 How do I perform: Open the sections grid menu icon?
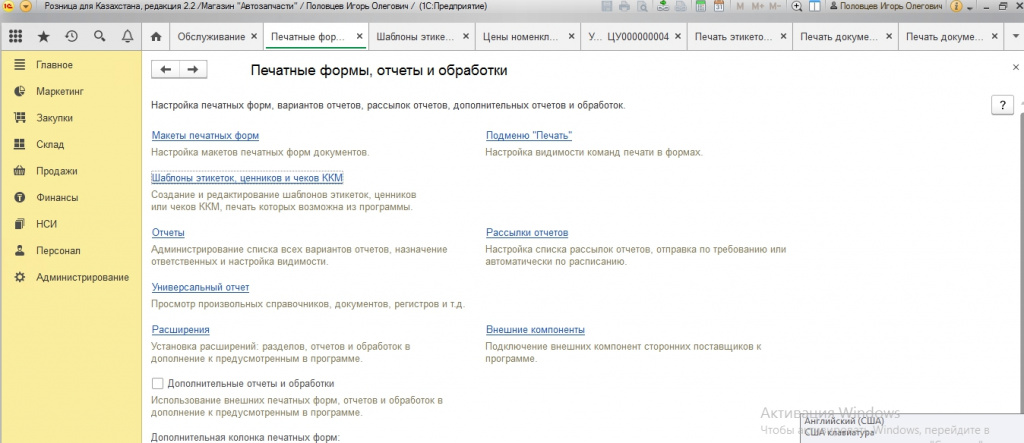click(16, 37)
